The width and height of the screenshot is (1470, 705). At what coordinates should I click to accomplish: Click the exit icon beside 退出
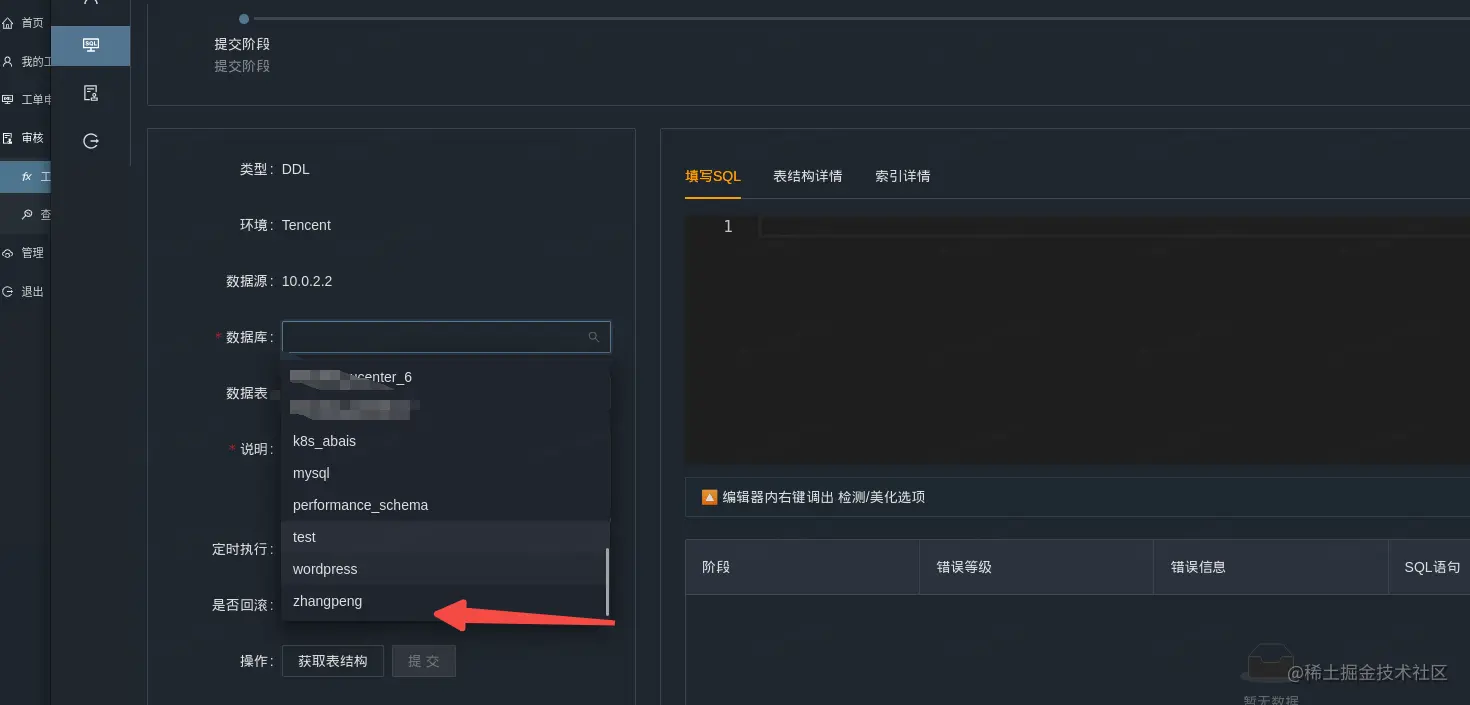coord(8,291)
